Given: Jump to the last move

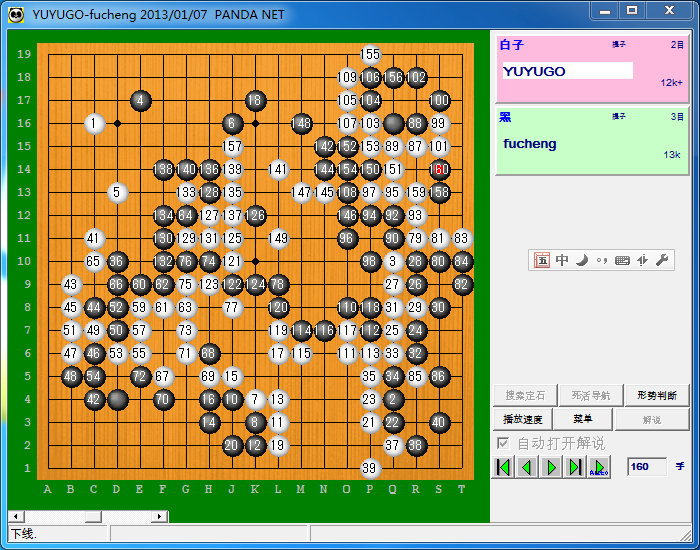Looking at the screenshot, I should coord(575,467).
